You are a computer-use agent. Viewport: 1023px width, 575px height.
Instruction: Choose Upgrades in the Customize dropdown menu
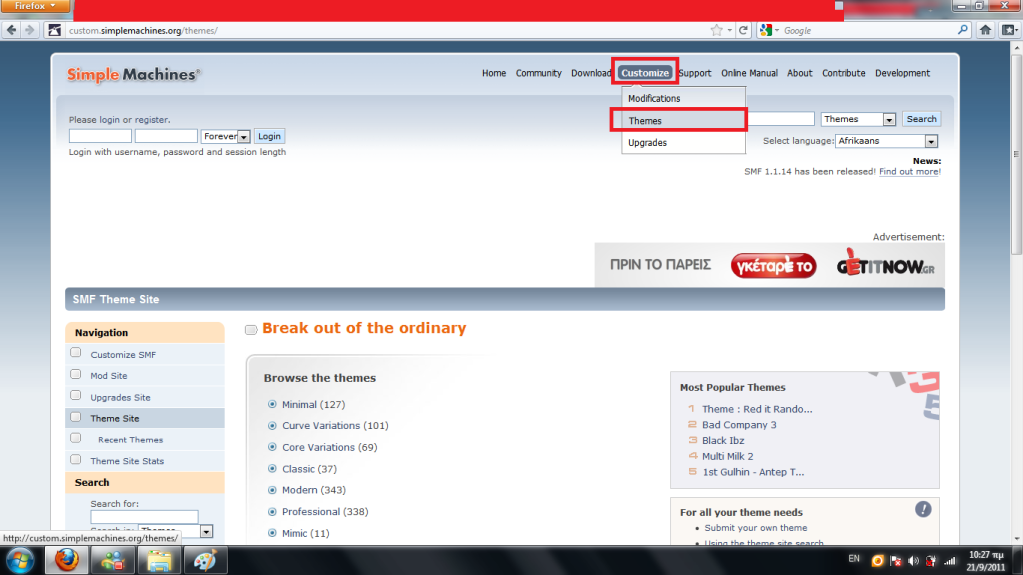coord(647,143)
